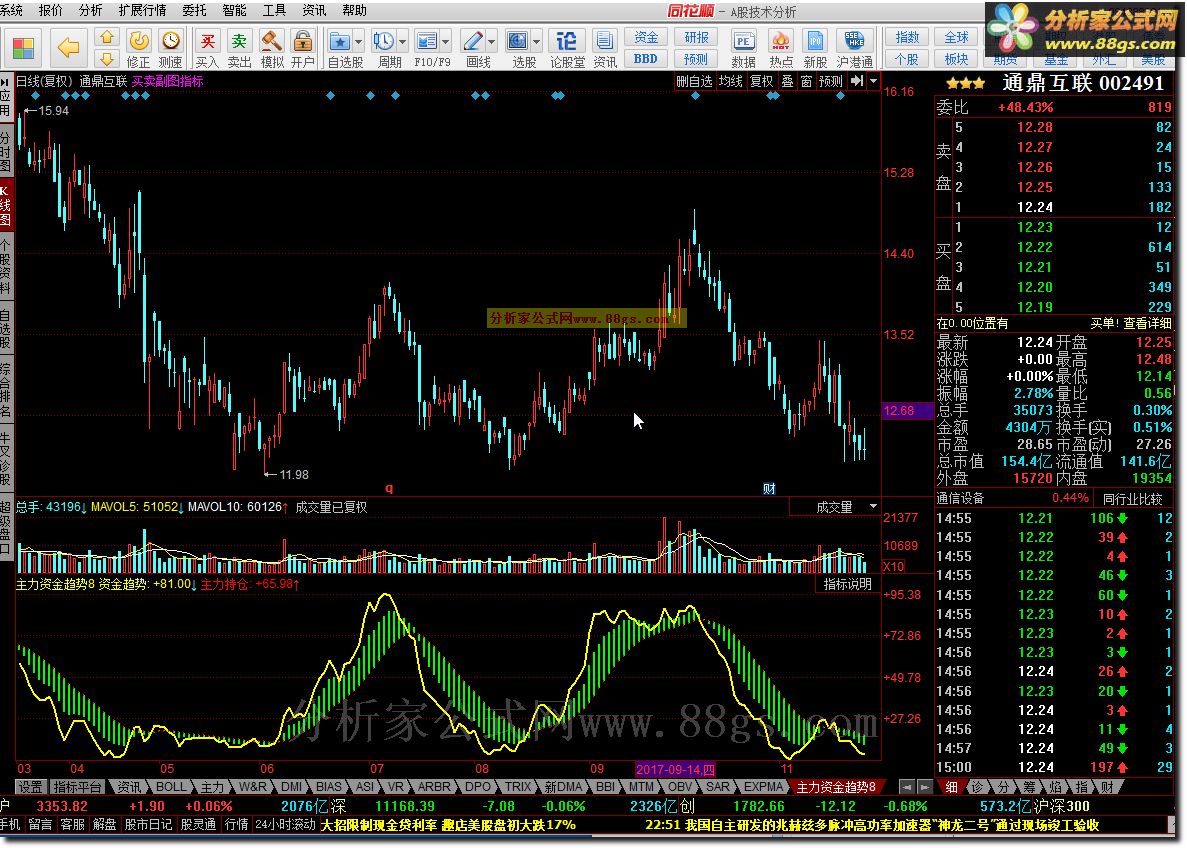
Task: Select the 分时图 sidebar tab
Action: tap(5, 151)
